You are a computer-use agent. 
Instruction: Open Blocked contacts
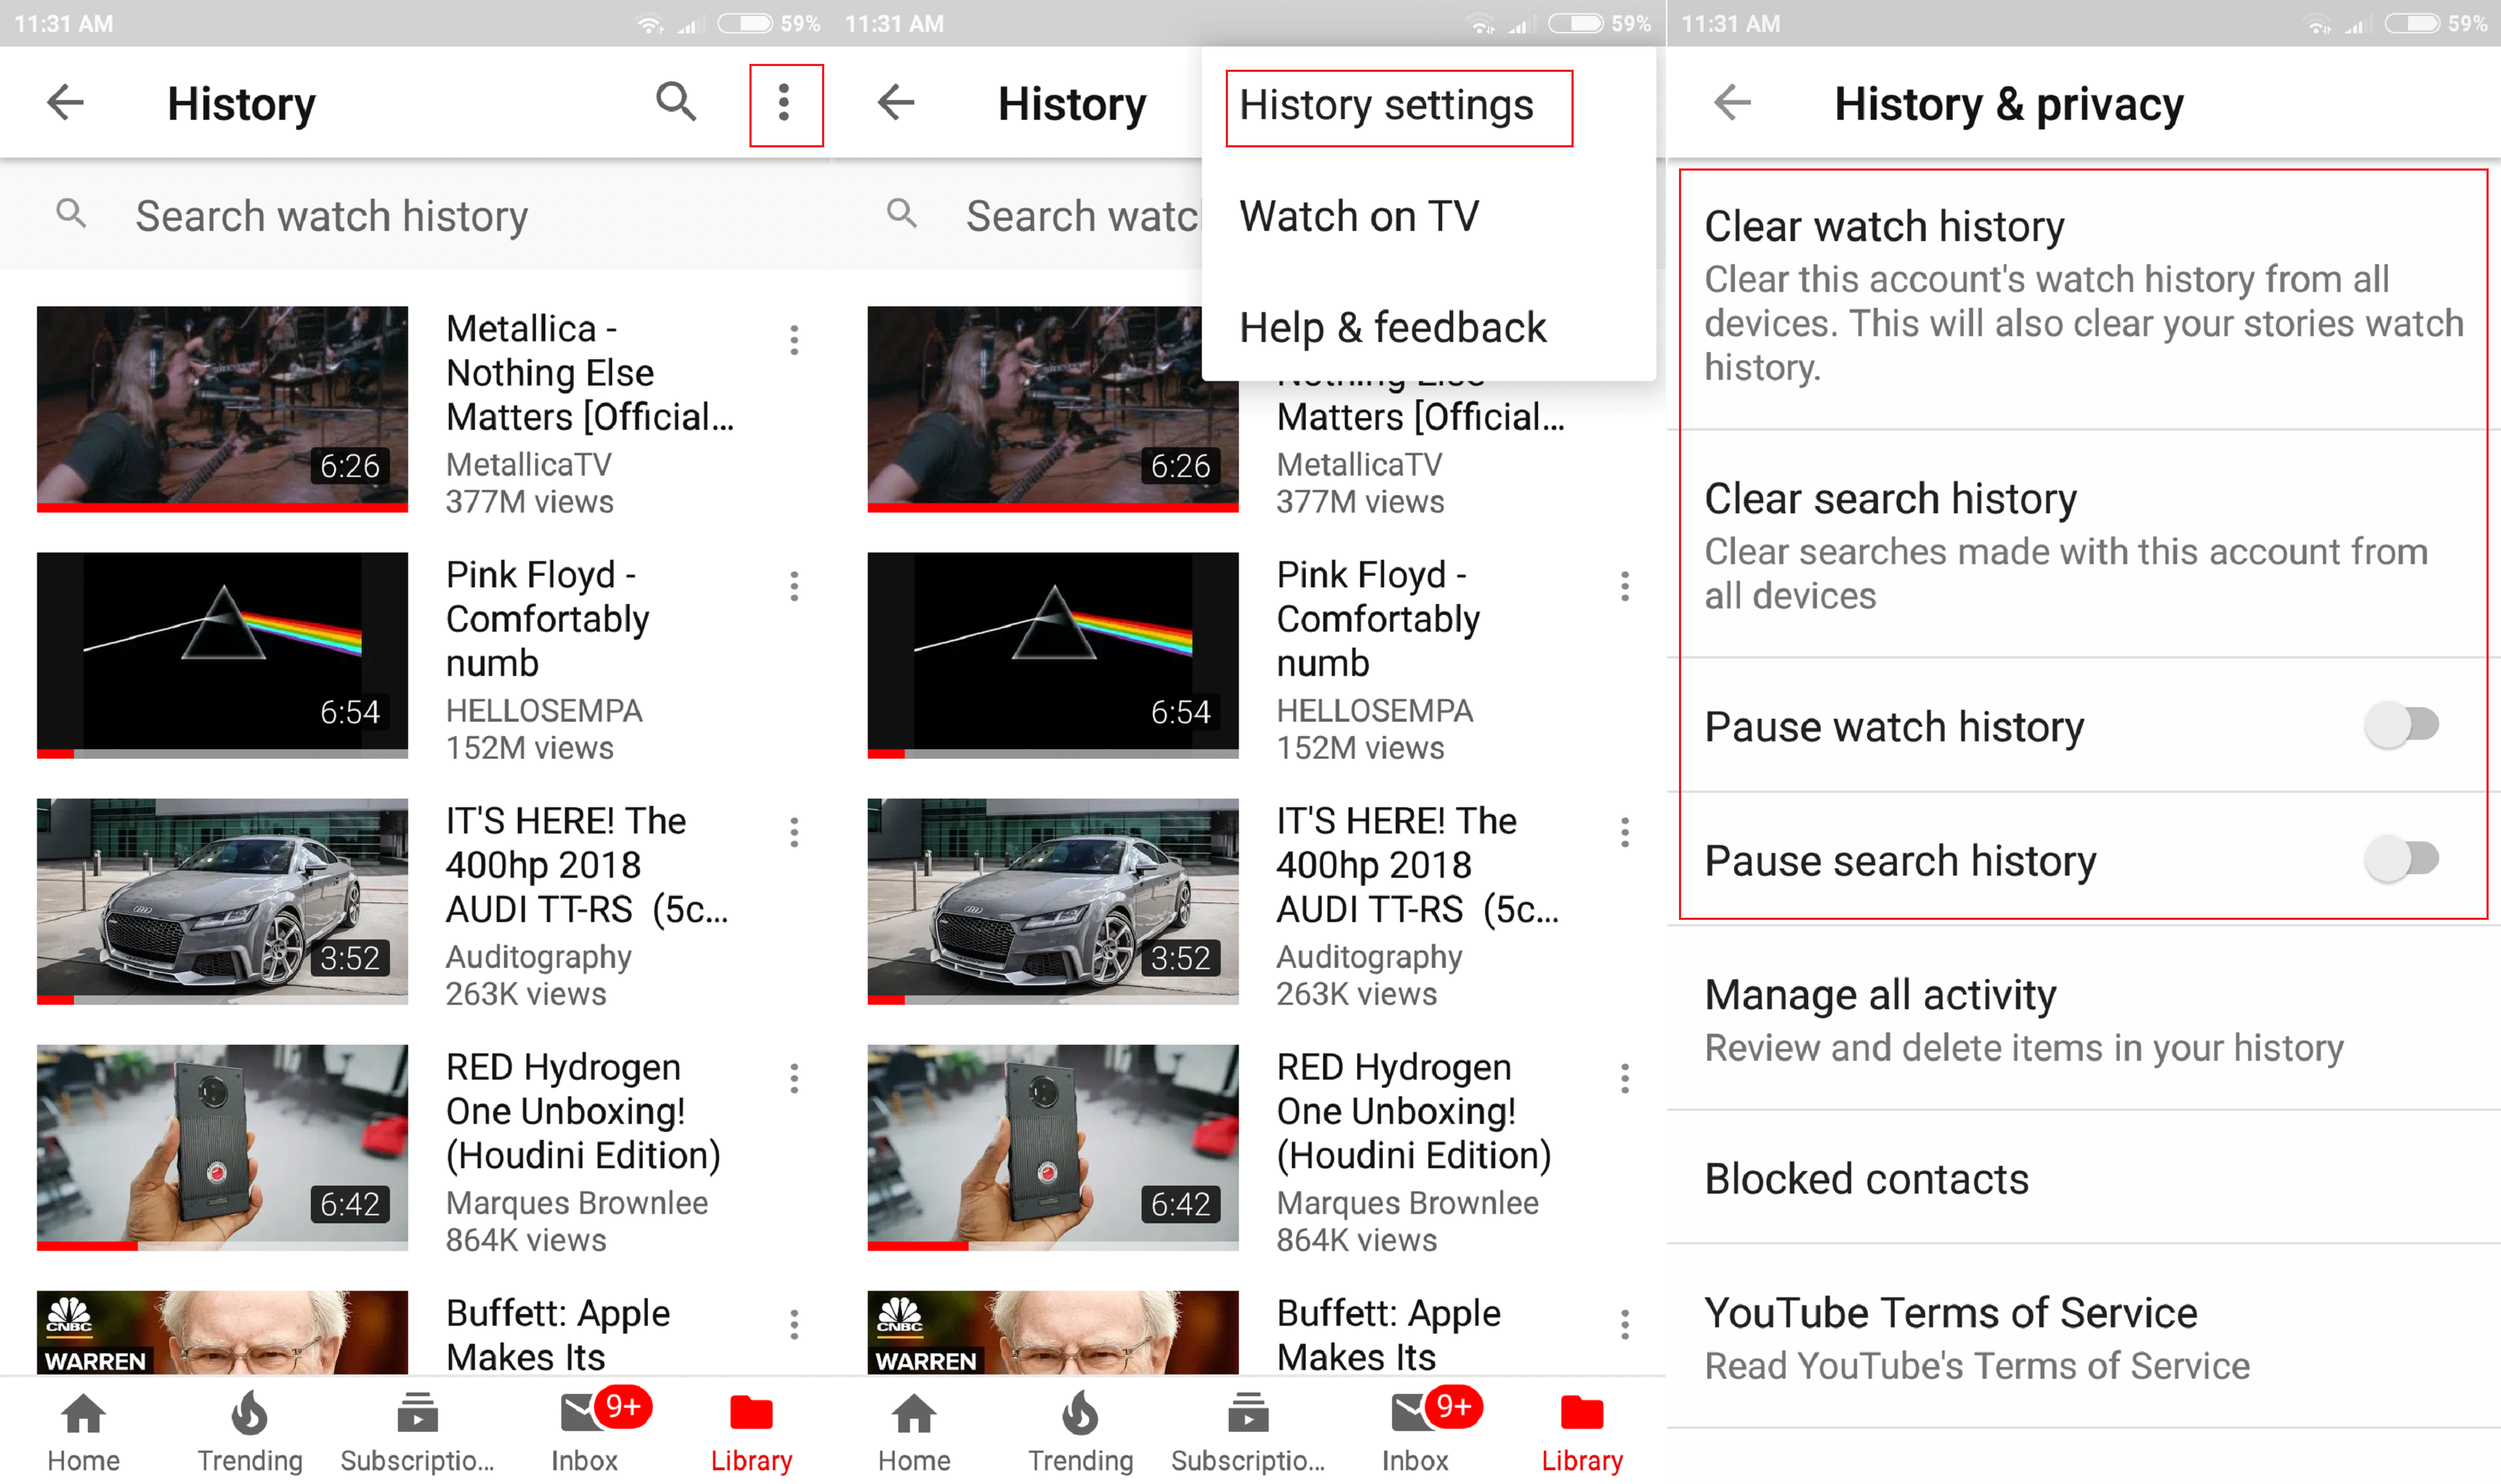point(2084,1178)
